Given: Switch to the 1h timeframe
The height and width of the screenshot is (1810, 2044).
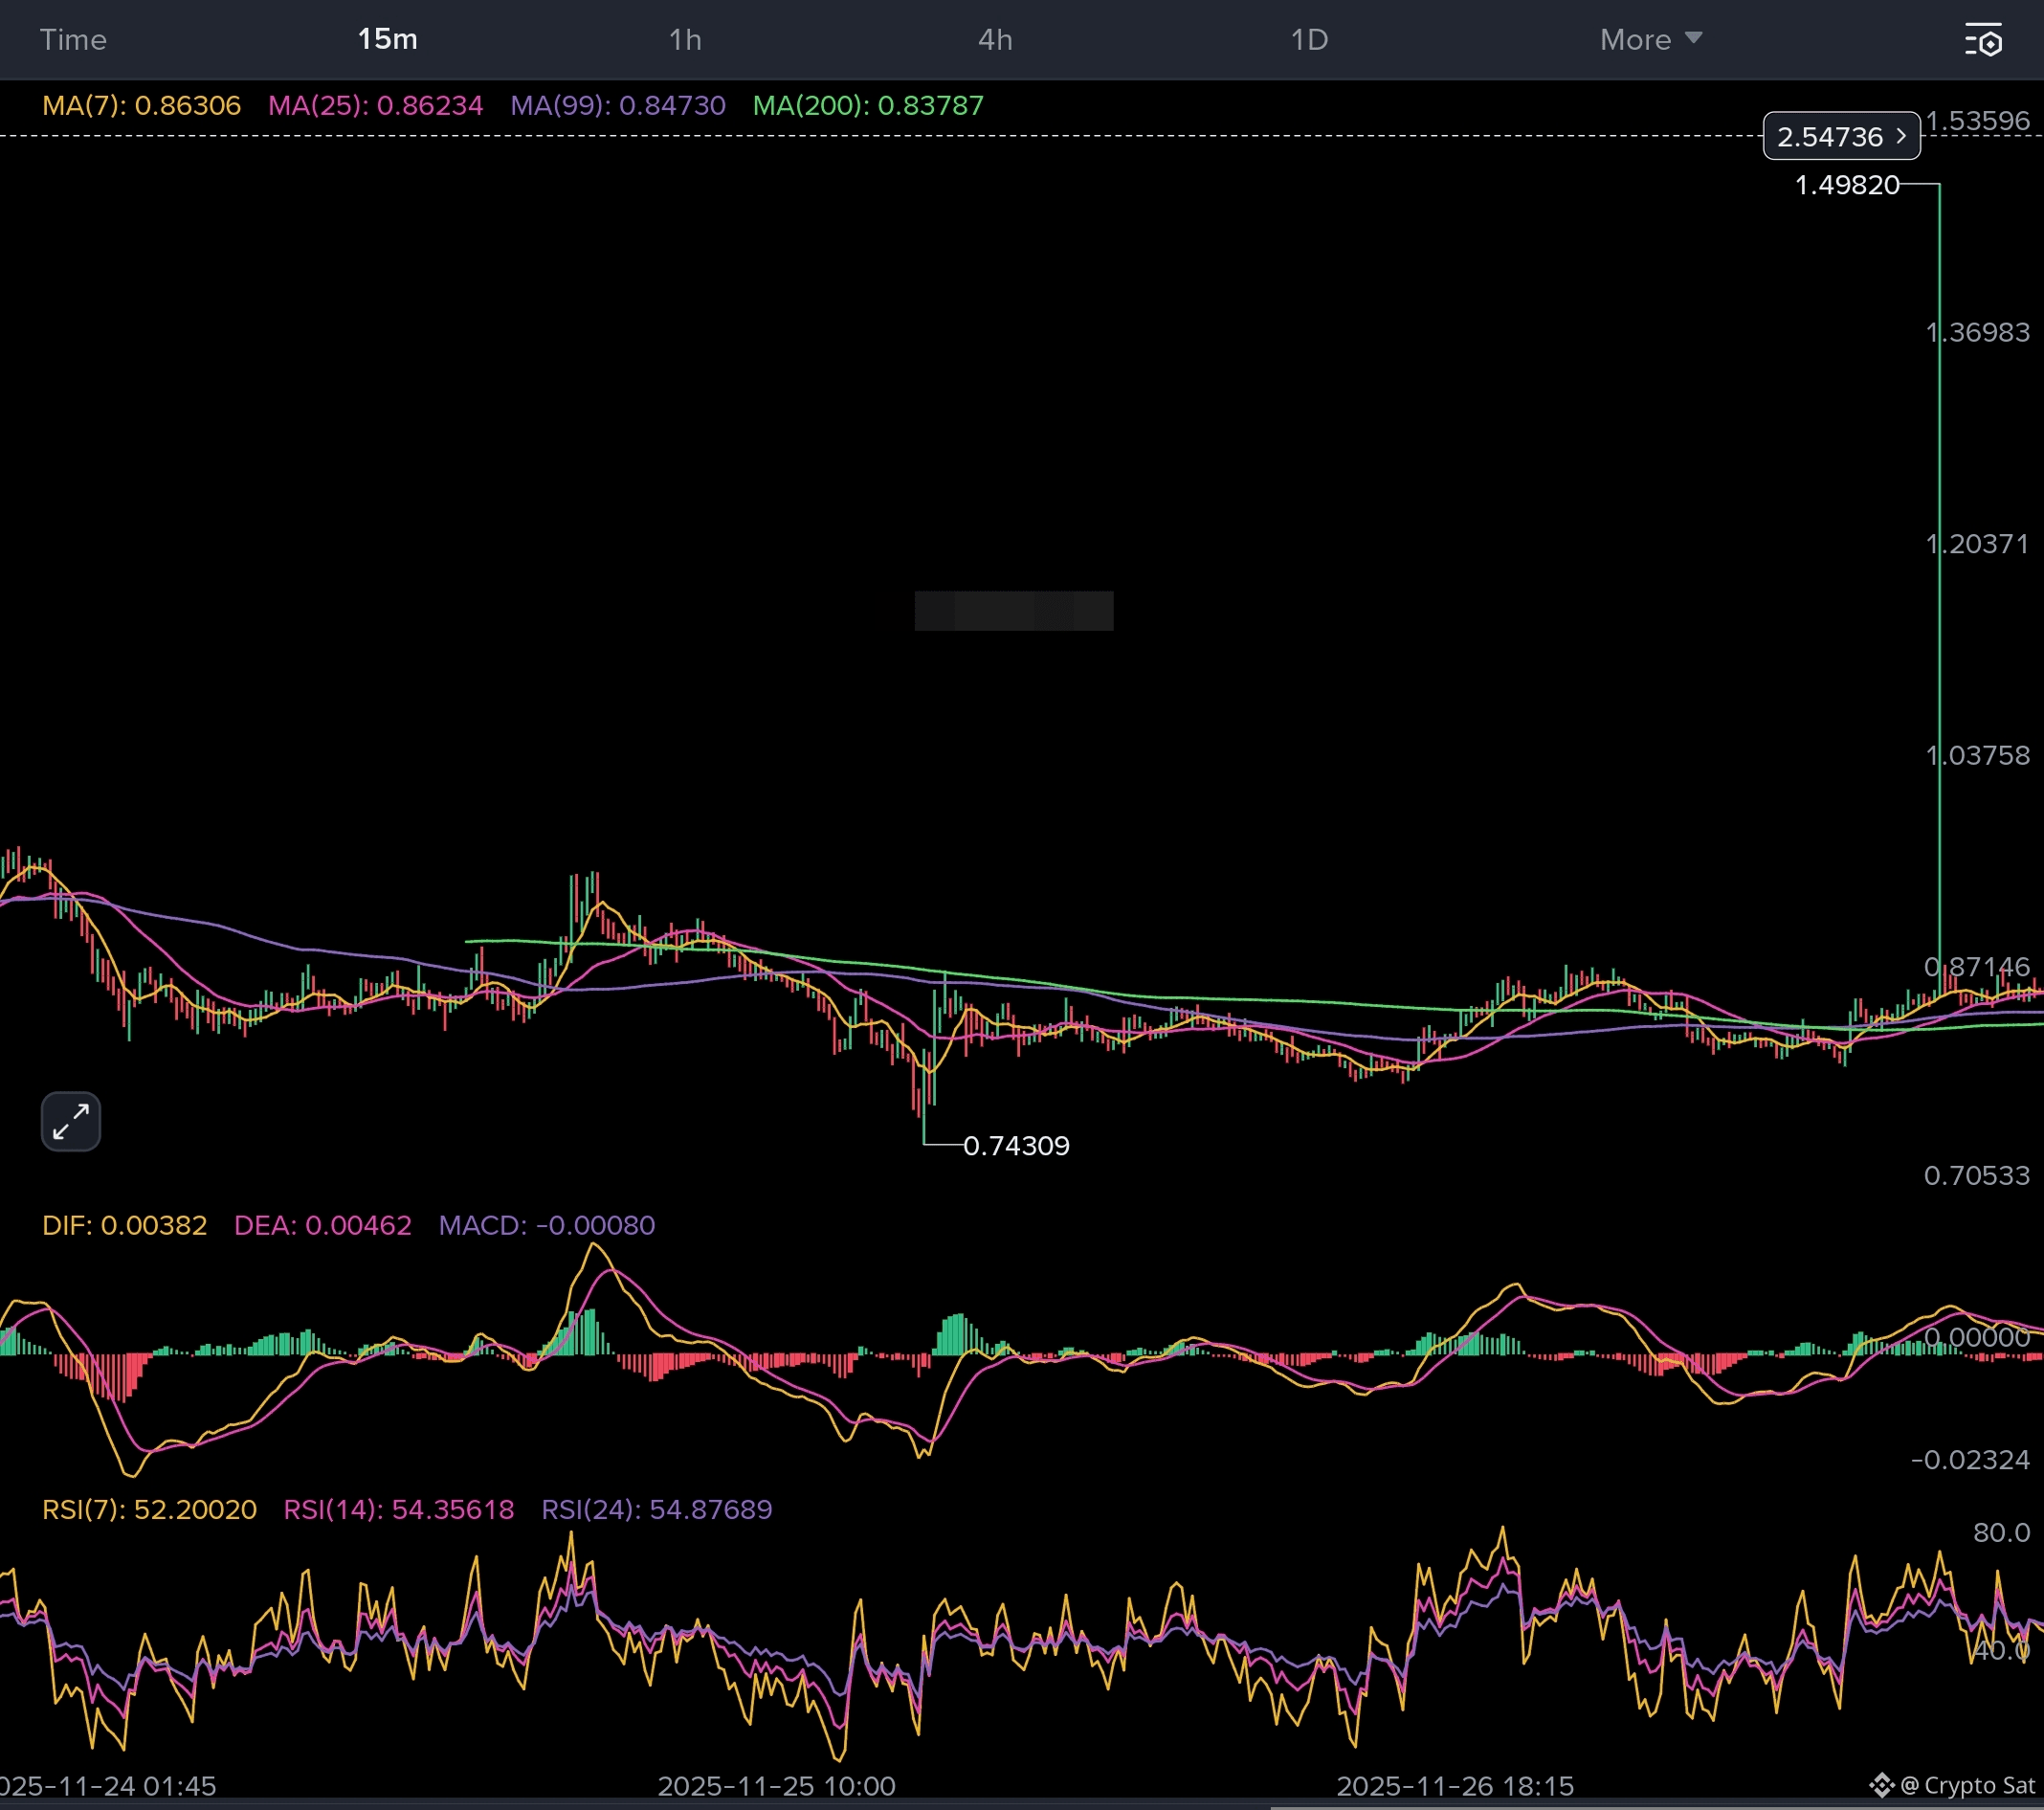Looking at the screenshot, I should coord(685,40).
